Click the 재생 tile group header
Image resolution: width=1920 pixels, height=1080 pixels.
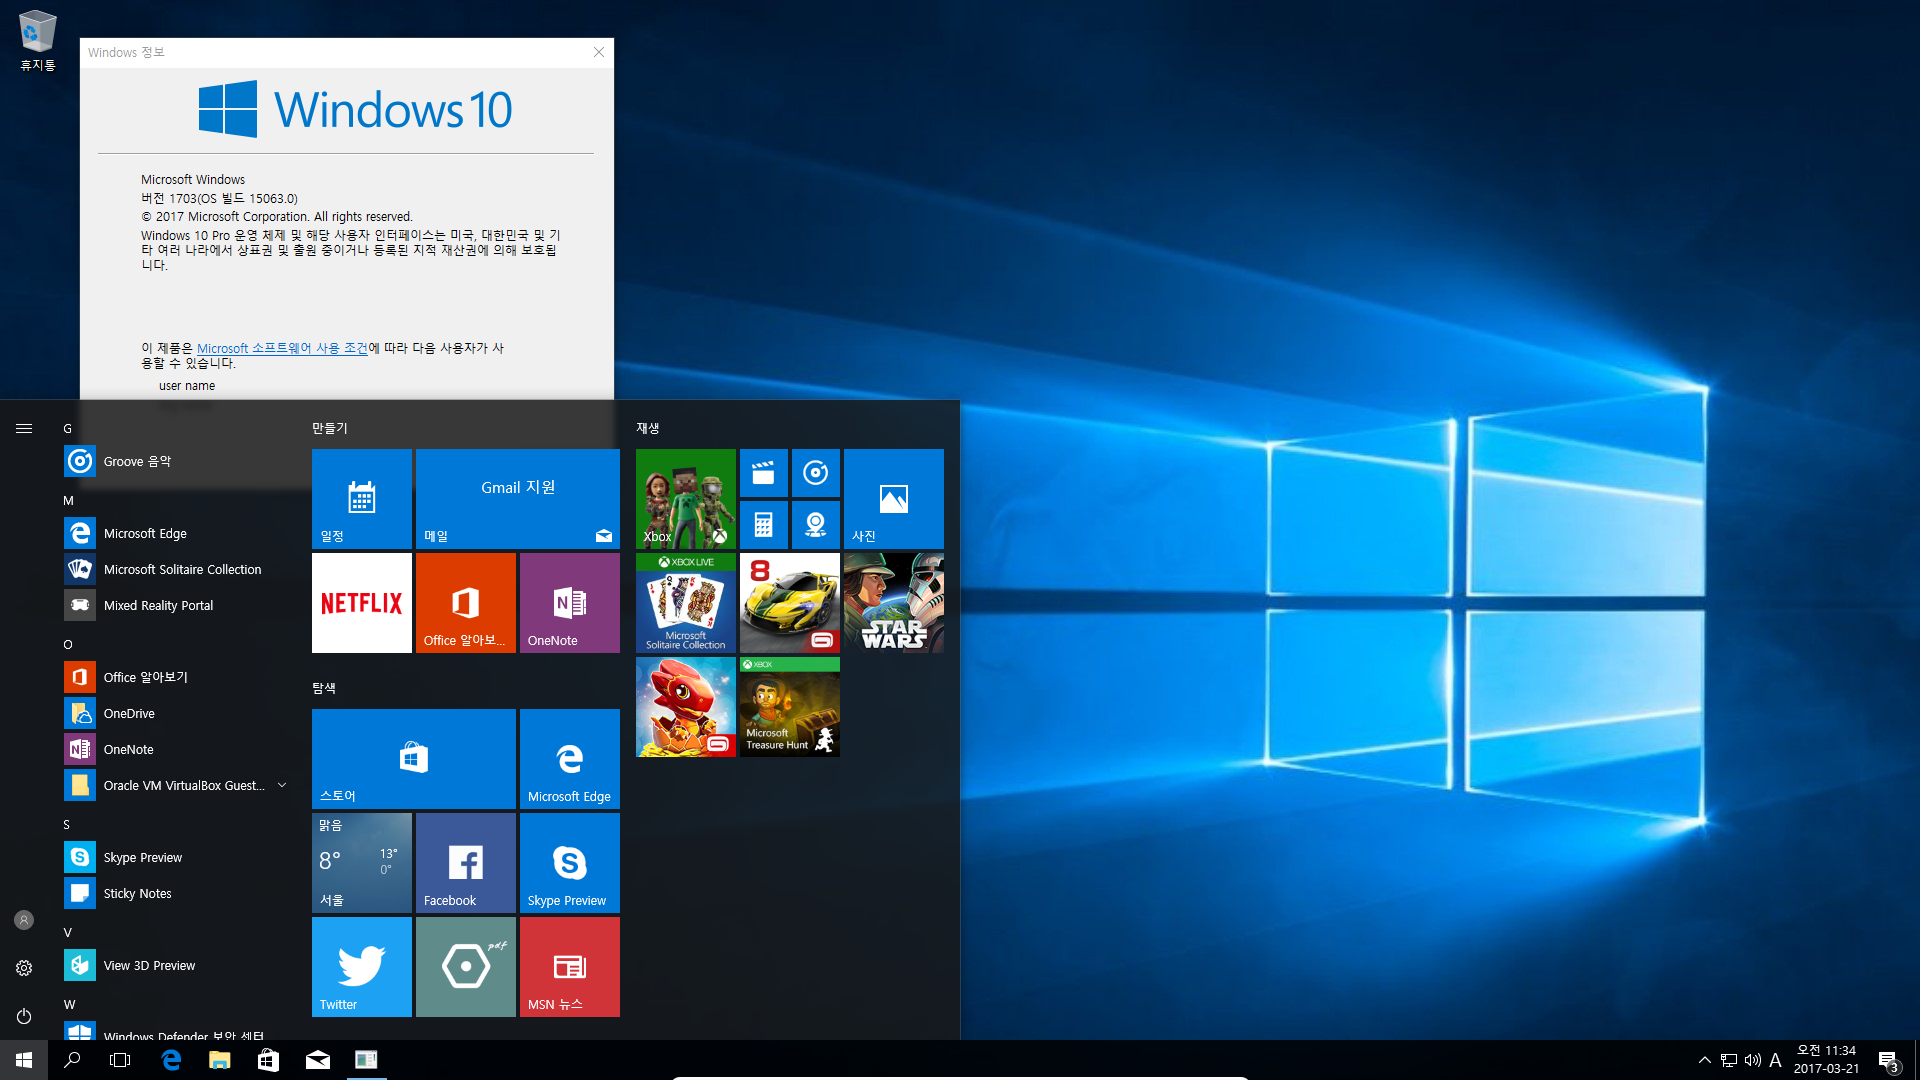[x=648, y=428]
